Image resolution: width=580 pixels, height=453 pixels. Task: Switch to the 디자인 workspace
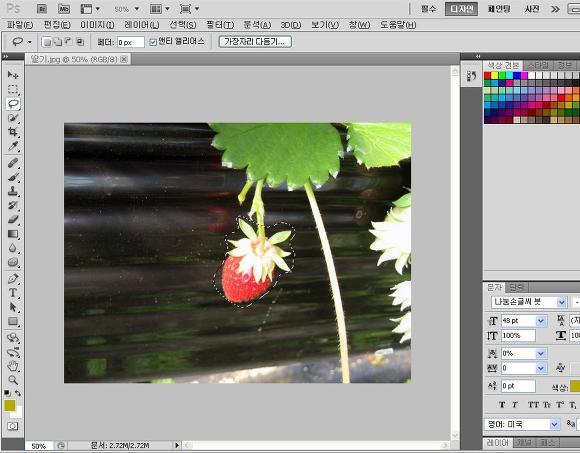[x=461, y=9]
